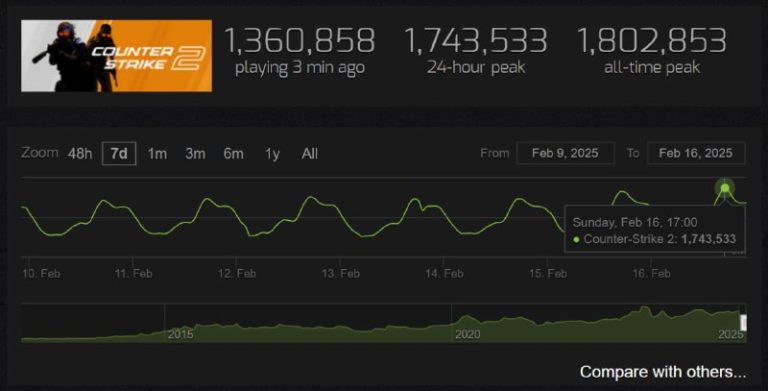
Task: Click the From date field Feb 9, 2025
Action: [x=565, y=153]
